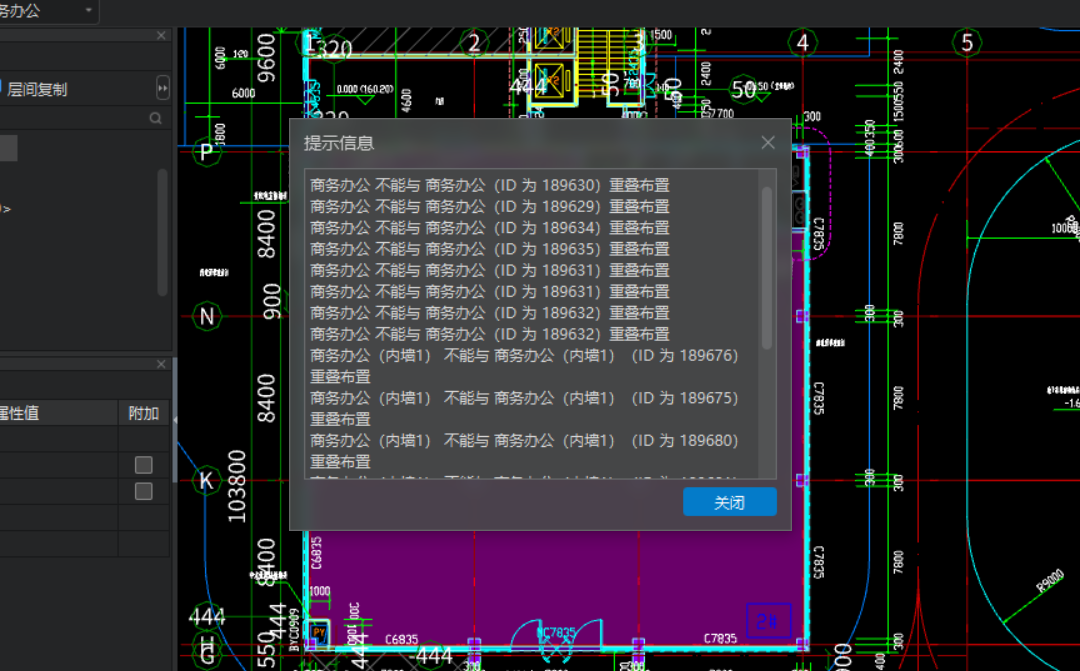Close the left 层间复制 panel with X
This screenshot has height=671, width=1080.
(161, 35)
